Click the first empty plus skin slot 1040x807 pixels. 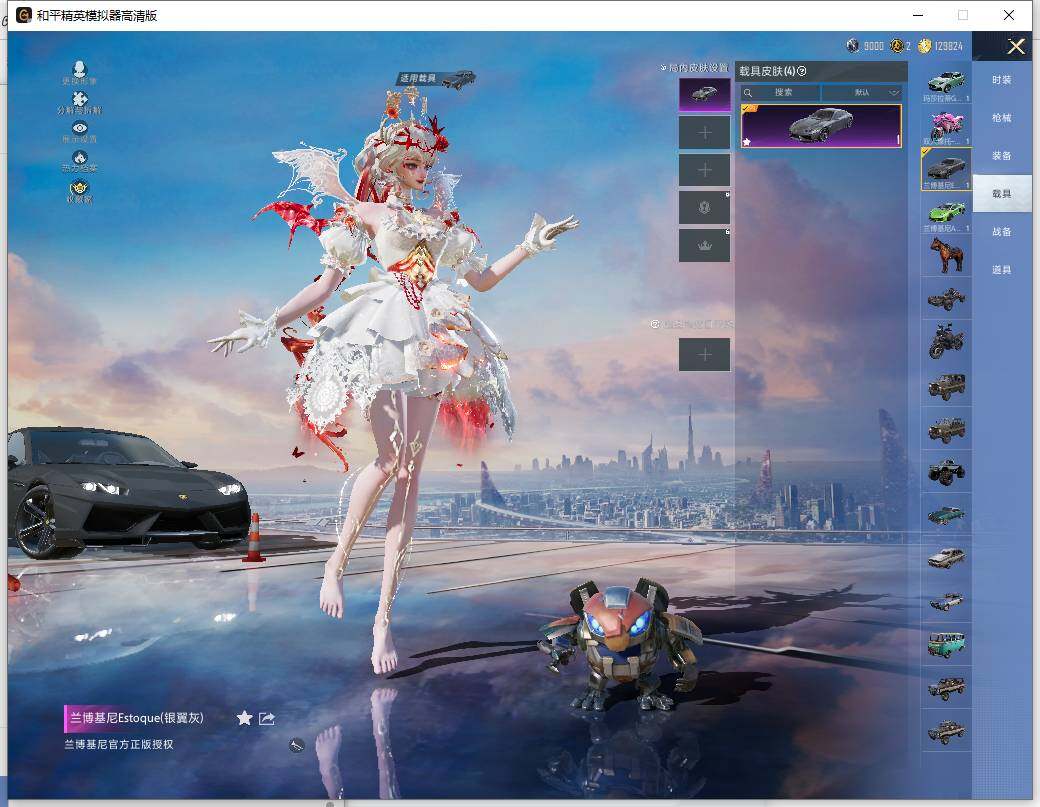704,132
